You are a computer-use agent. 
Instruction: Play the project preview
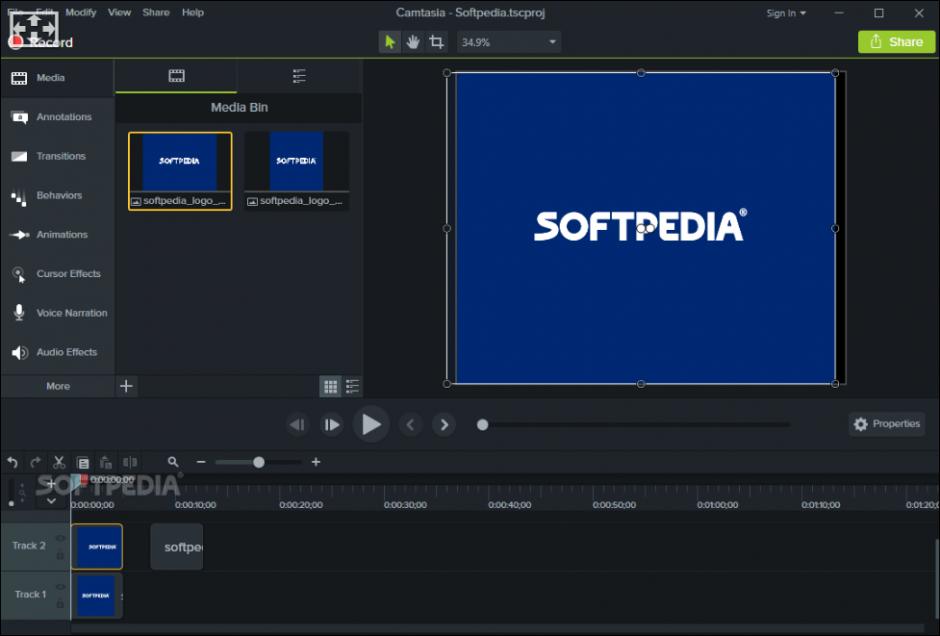tap(371, 424)
